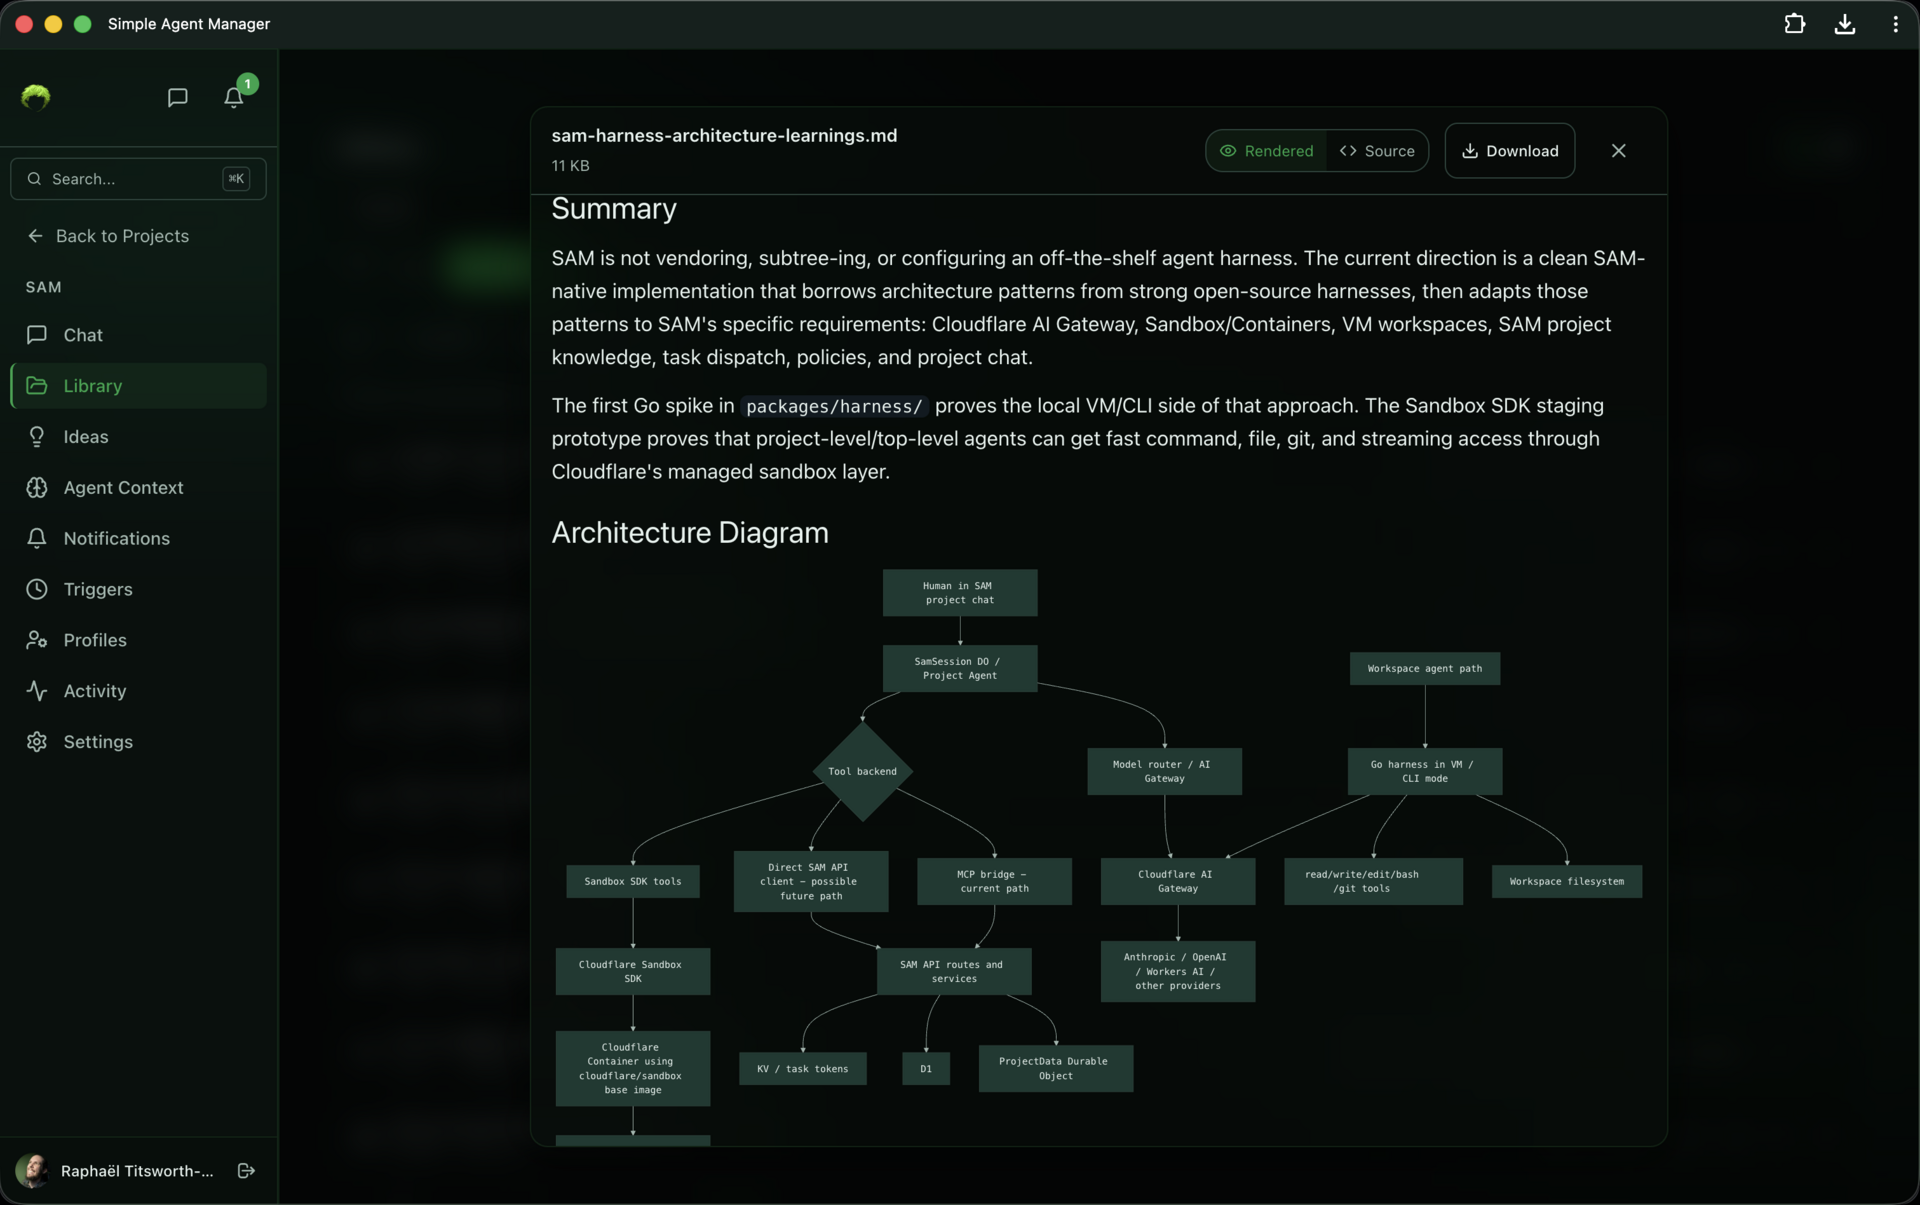Click the 'Direct SAM API client' node
1920x1205 pixels.
[810, 882]
